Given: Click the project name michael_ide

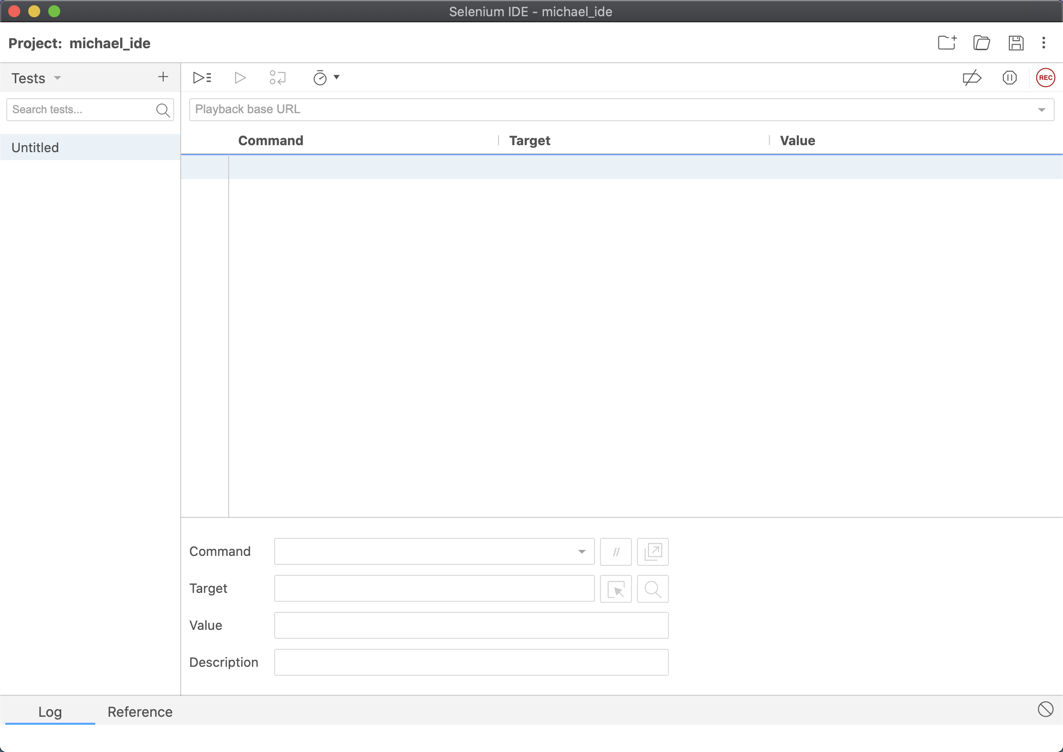Looking at the screenshot, I should pyautogui.click(x=110, y=43).
